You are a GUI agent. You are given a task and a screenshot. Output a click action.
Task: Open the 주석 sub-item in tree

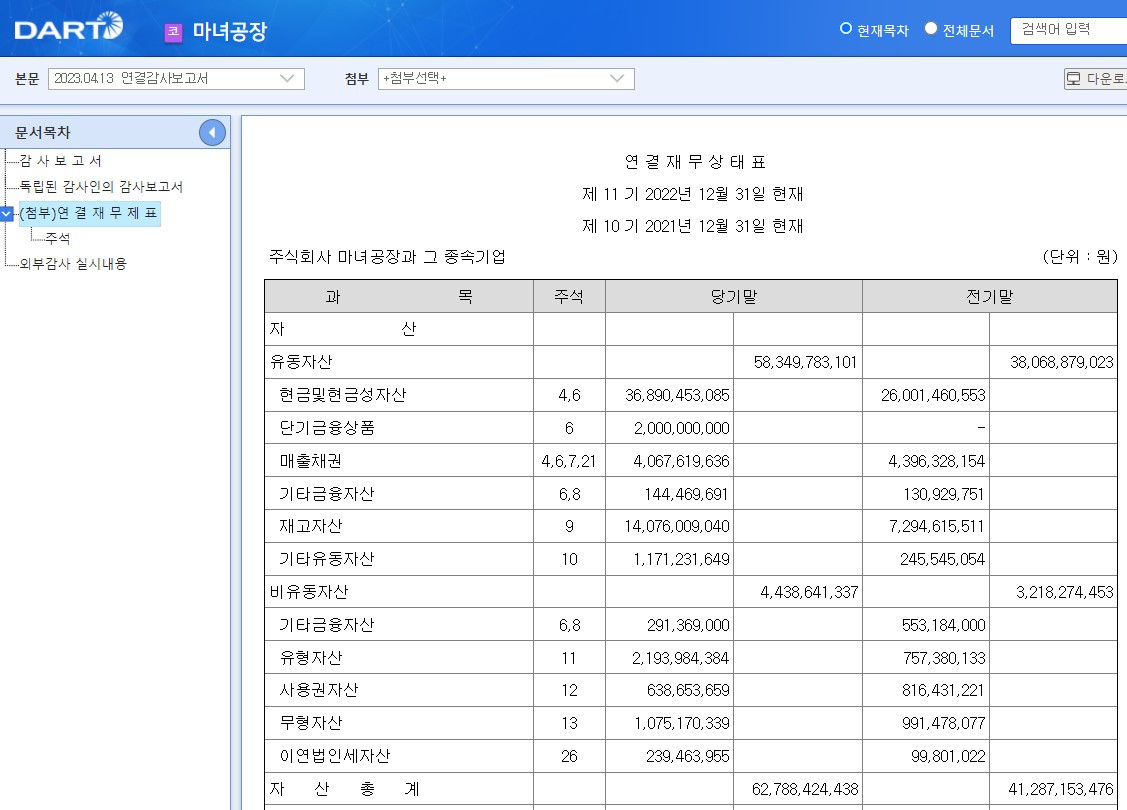pos(58,238)
